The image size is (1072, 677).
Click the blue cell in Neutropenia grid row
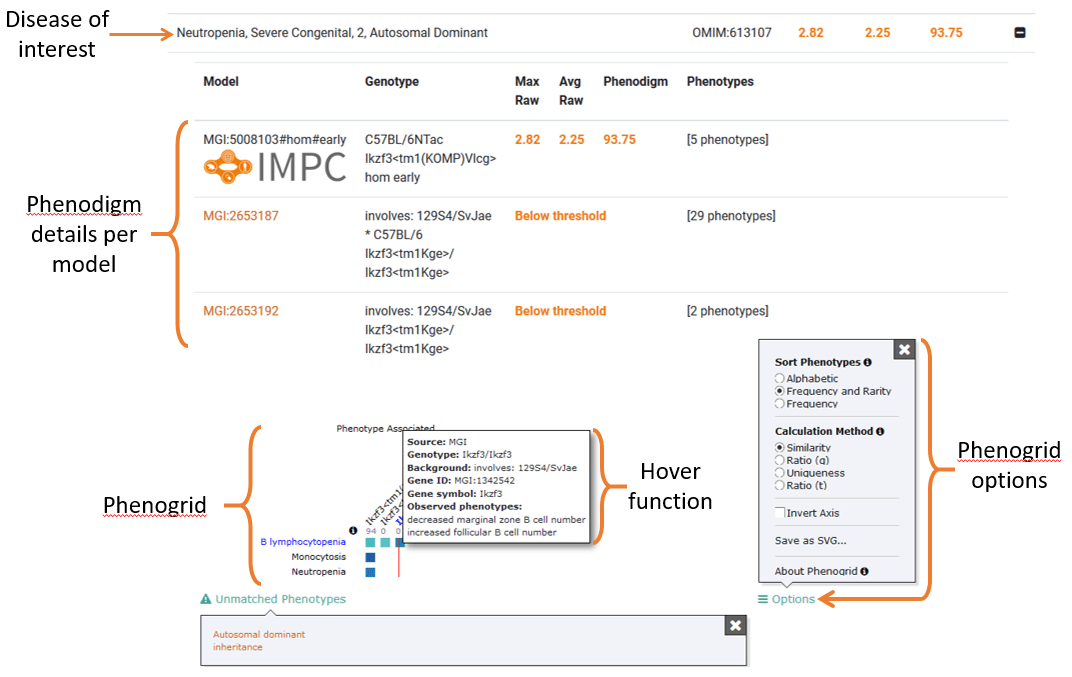click(371, 572)
